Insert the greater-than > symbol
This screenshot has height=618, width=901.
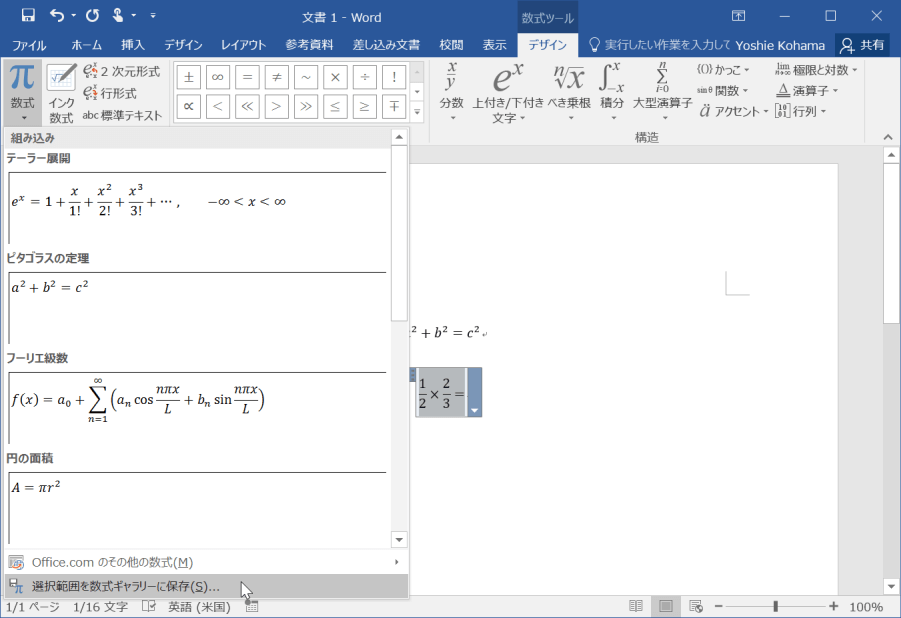[276, 106]
